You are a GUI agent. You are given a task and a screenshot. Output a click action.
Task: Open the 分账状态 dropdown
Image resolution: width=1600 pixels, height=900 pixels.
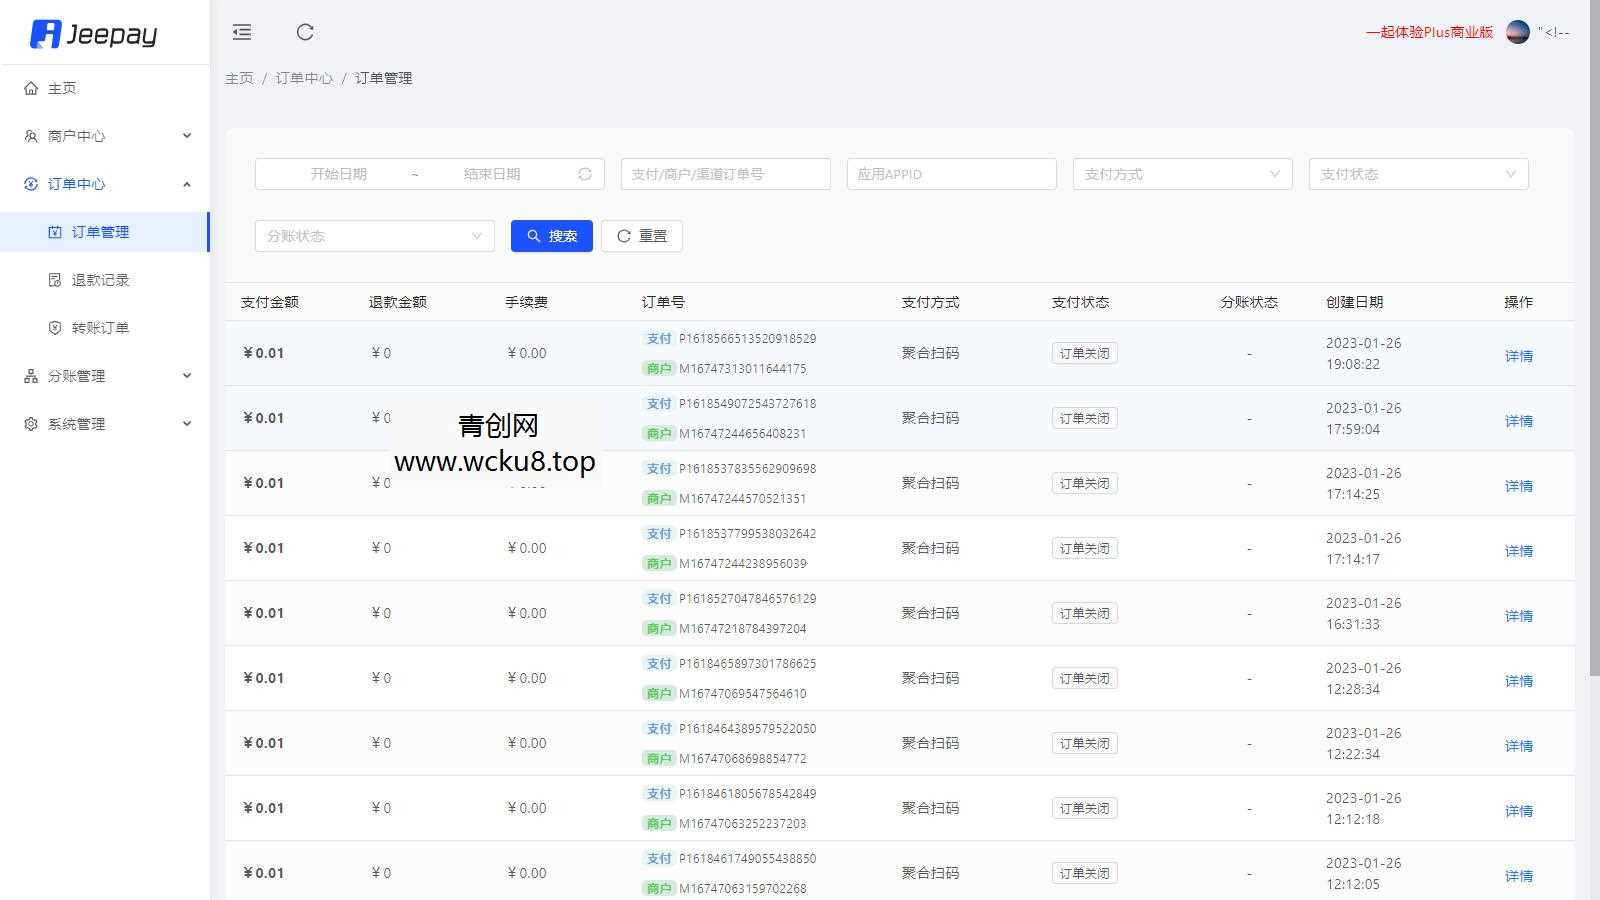pos(374,236)
